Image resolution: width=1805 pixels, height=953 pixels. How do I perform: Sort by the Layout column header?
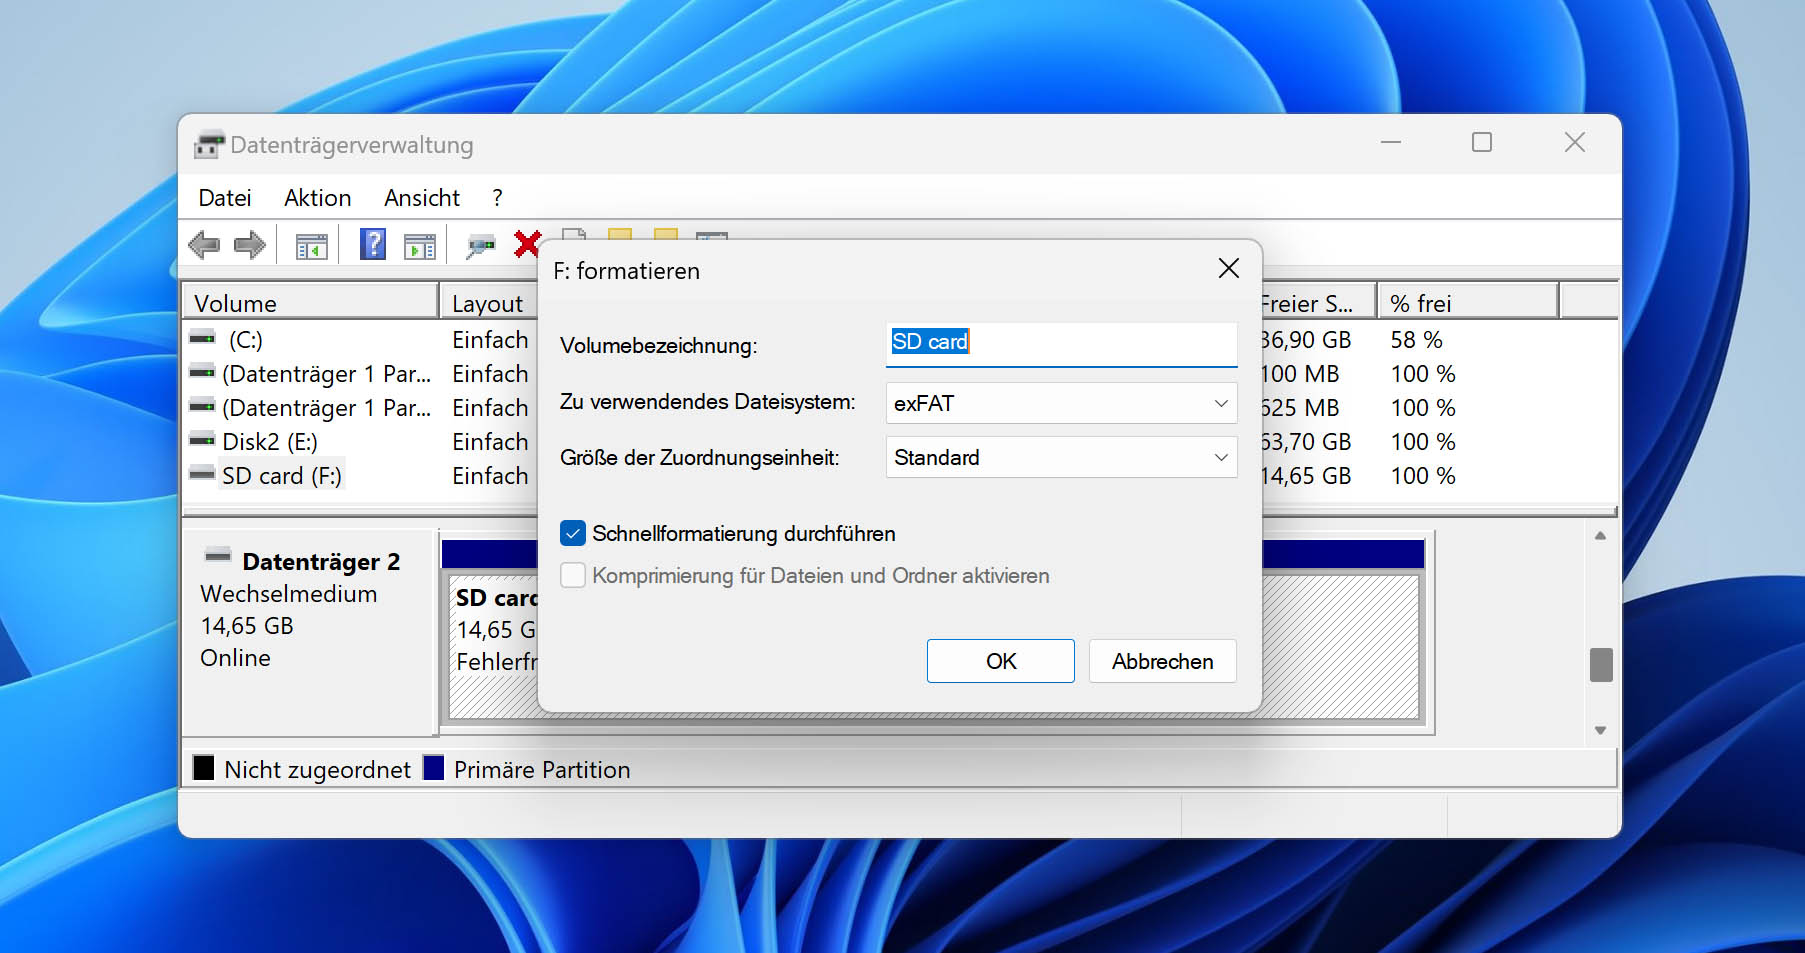489,303
